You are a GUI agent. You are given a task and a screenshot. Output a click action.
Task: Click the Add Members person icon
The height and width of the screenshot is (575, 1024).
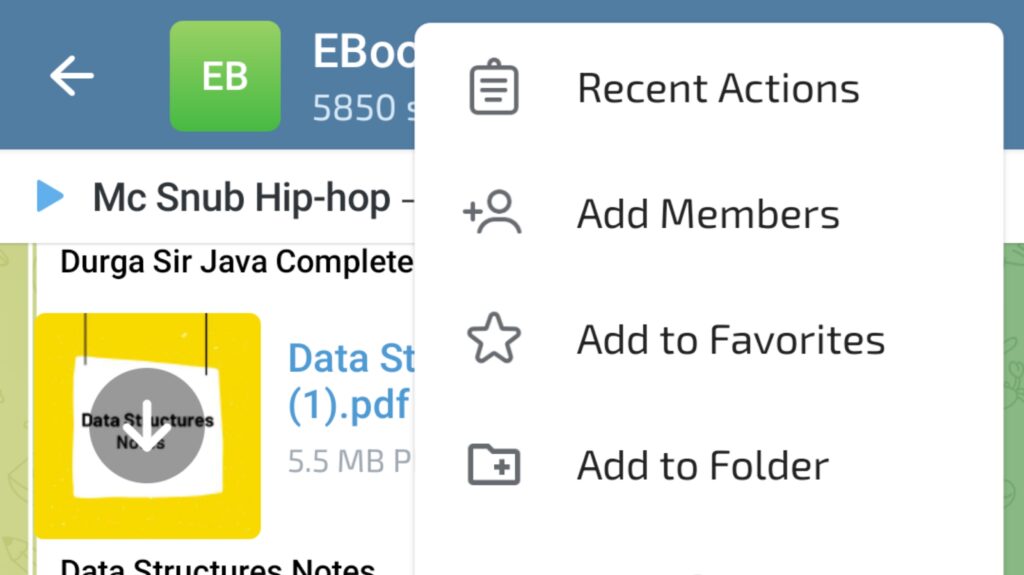tap(492, 212)
